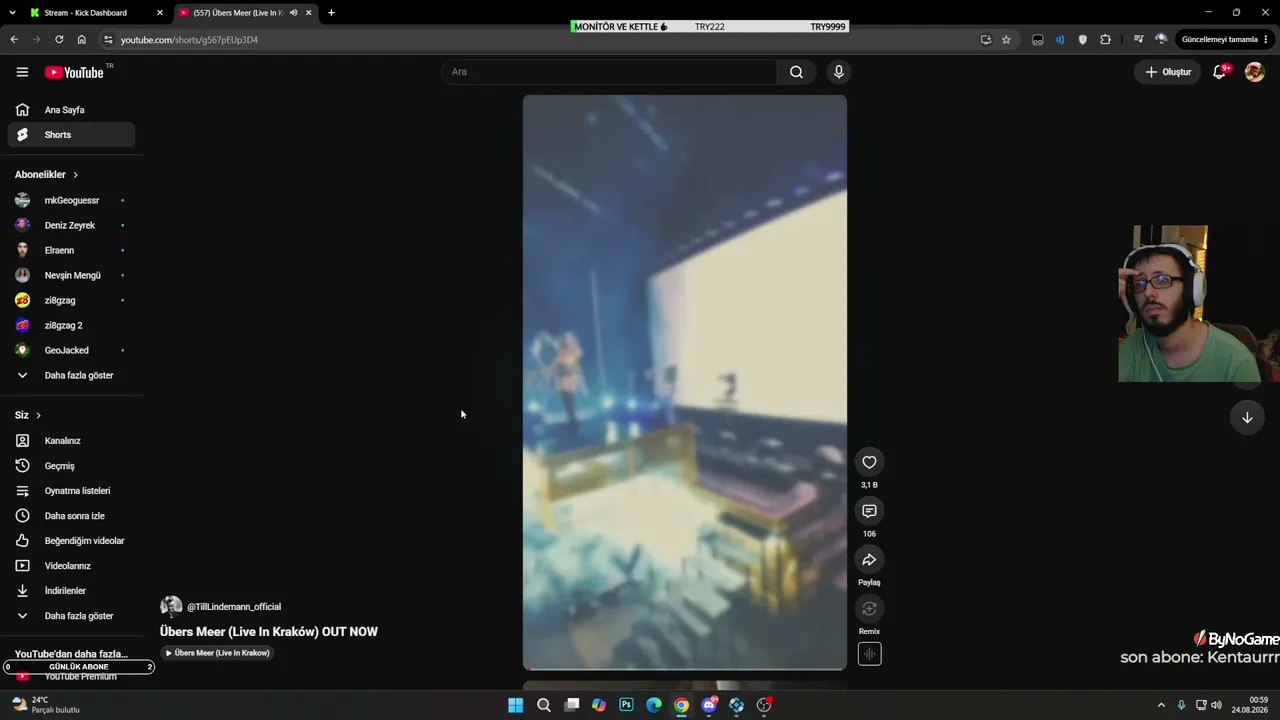Image resolution: width=1280 pixels, height=720 pixels.
Task: Click the Ara search input field
Action: point(609,72)
